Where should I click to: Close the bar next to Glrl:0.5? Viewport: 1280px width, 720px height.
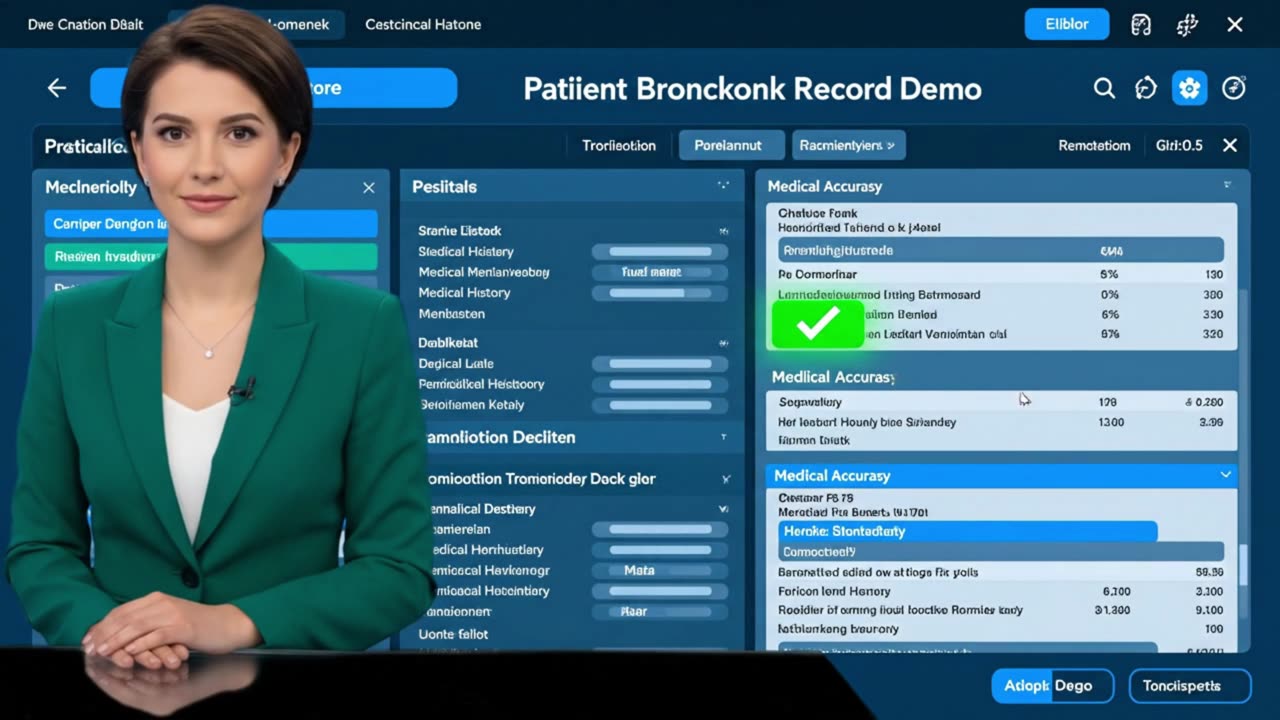(1230, 145)
